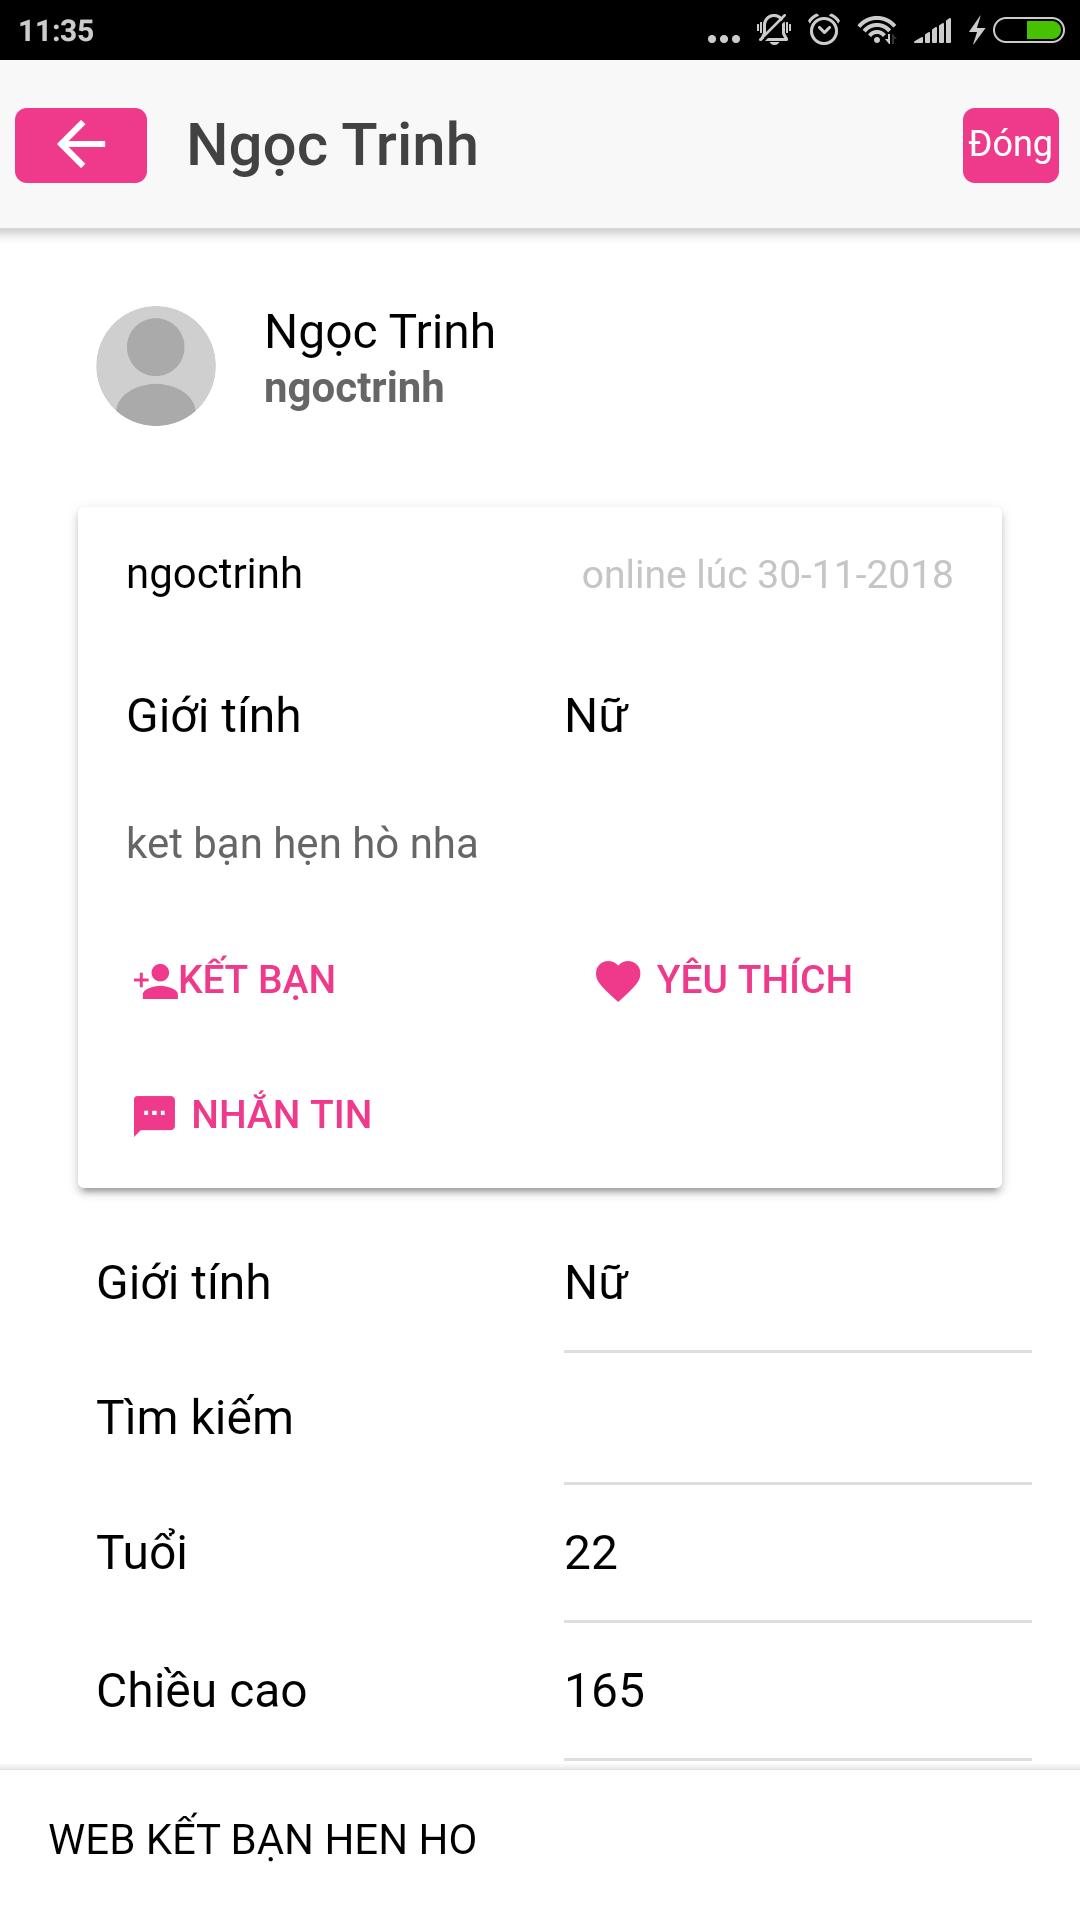Click the YÊU THÍCH label
1080x1920 pixels.
tap(754, 980)
